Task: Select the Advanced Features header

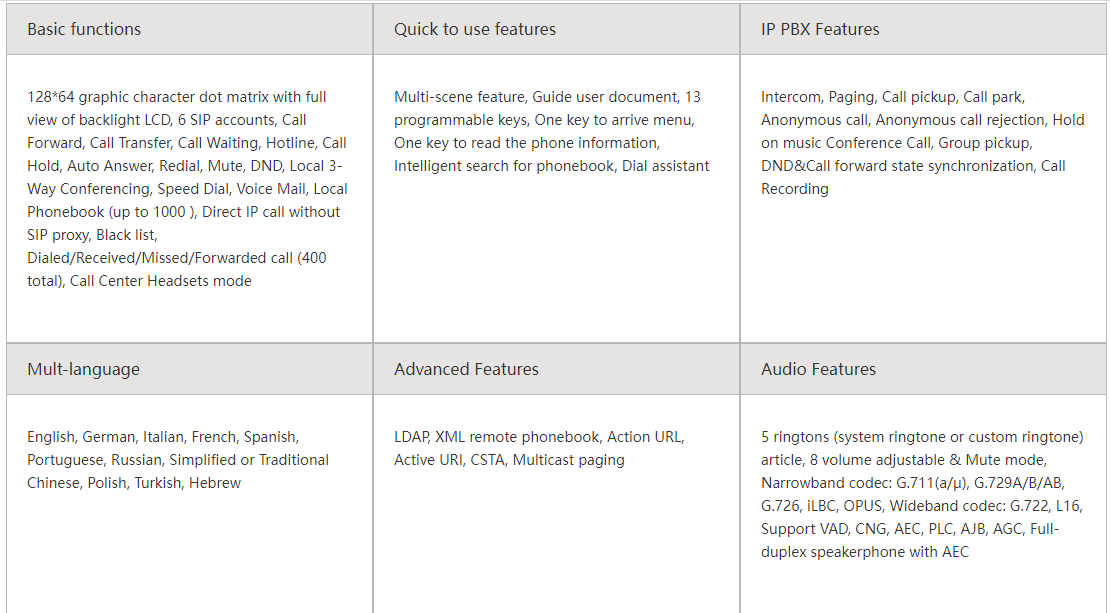Action: pyautogui.click(x=556, y=369)
